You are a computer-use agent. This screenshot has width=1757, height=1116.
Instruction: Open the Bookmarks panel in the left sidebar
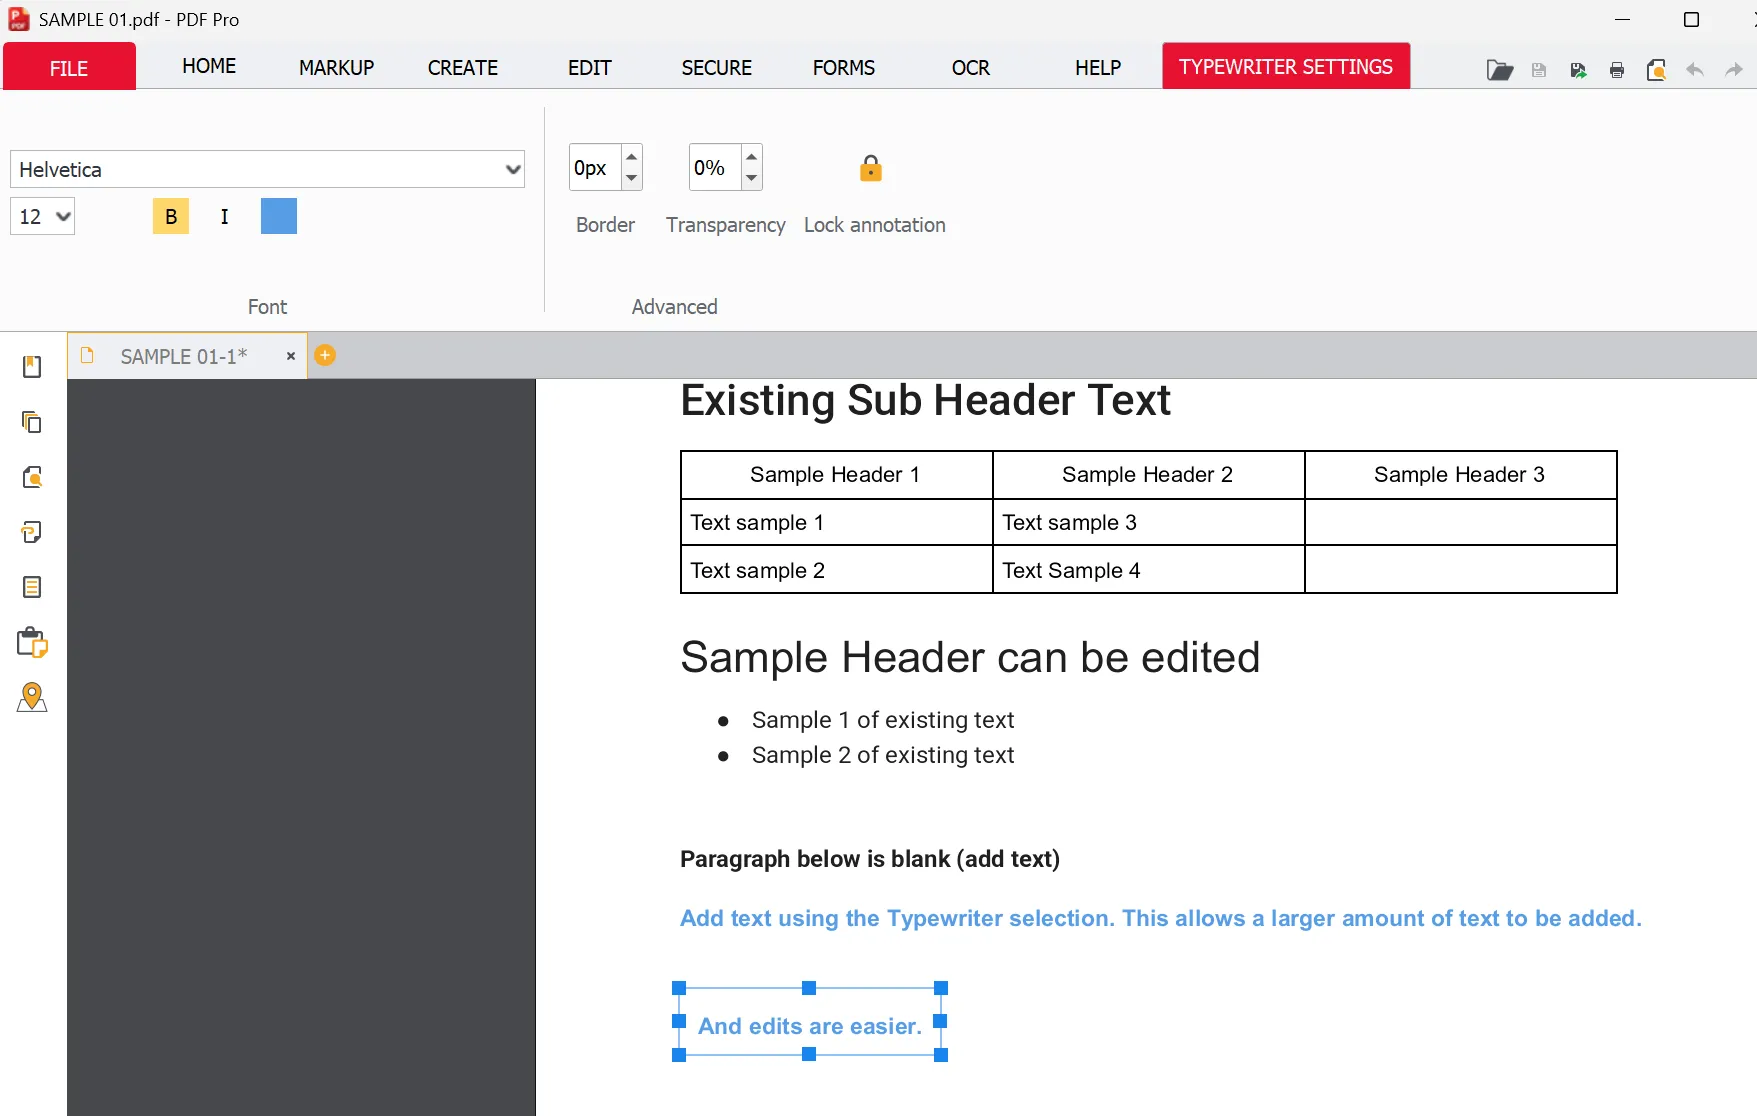32,367
